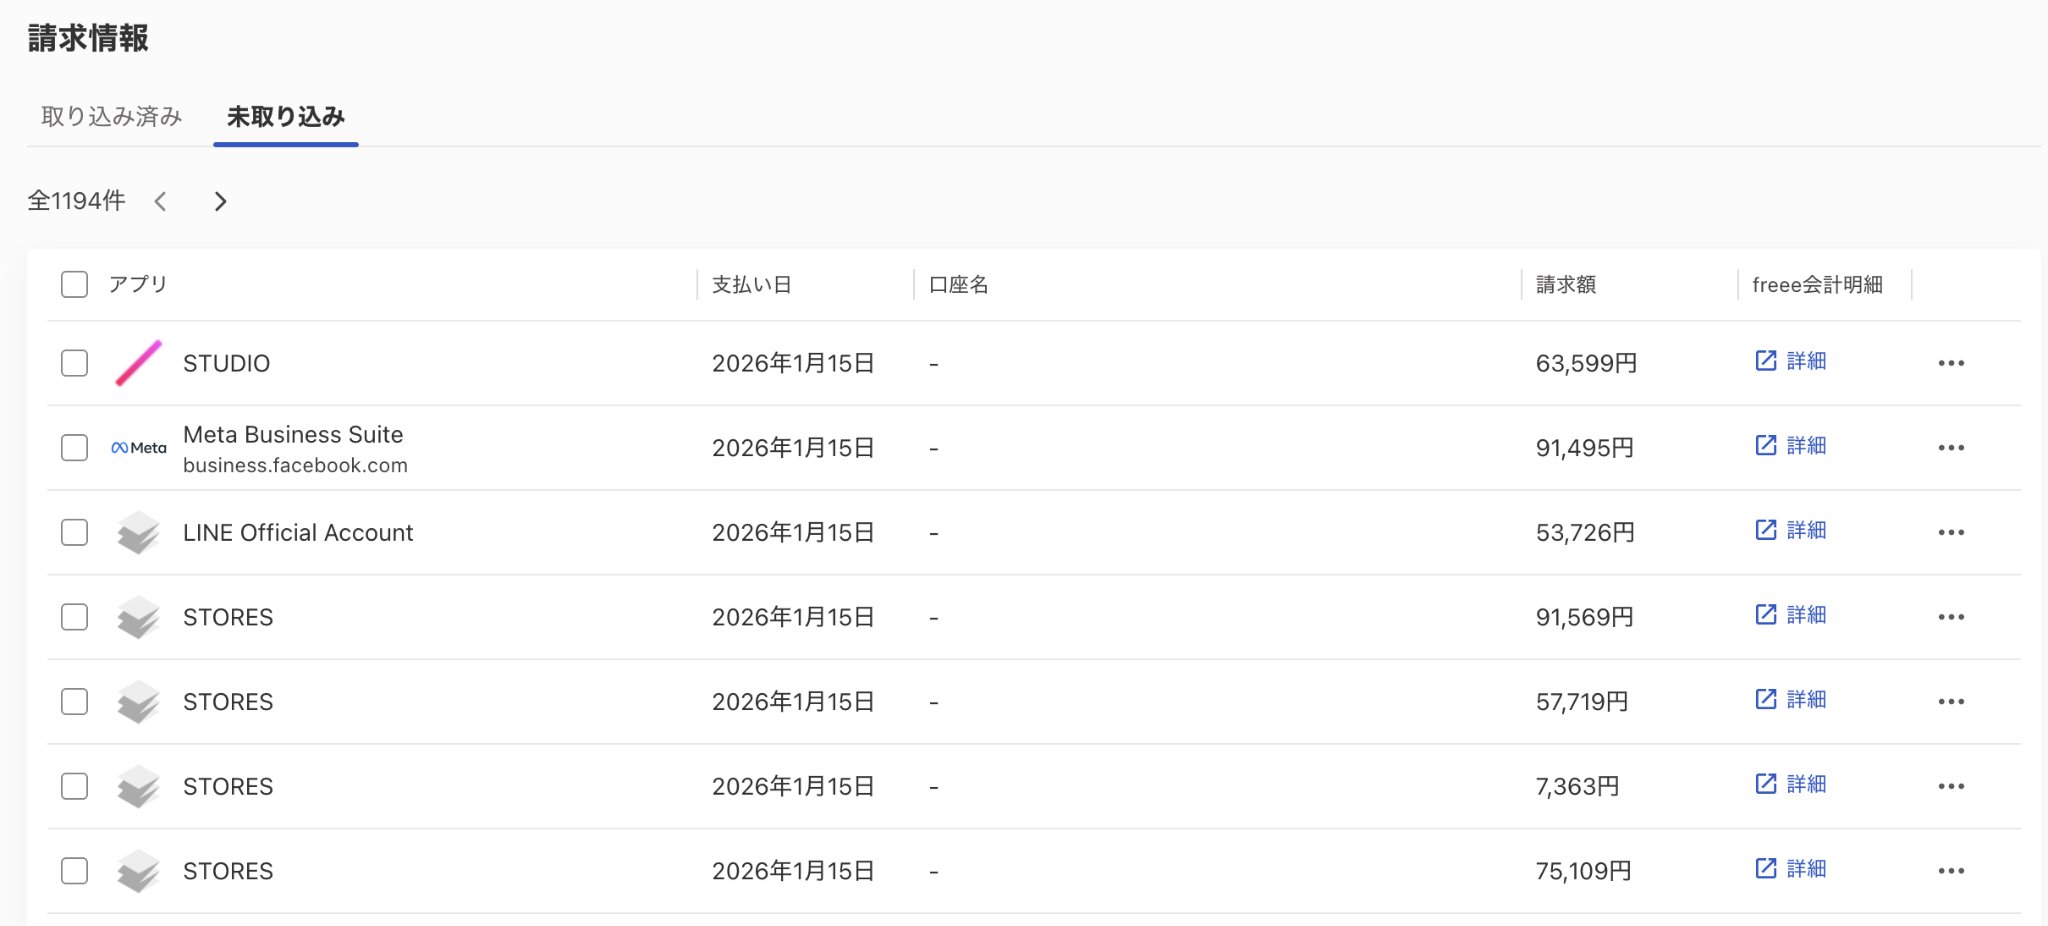Open more options for the 7,363円 STORES row

point(1950,787)
